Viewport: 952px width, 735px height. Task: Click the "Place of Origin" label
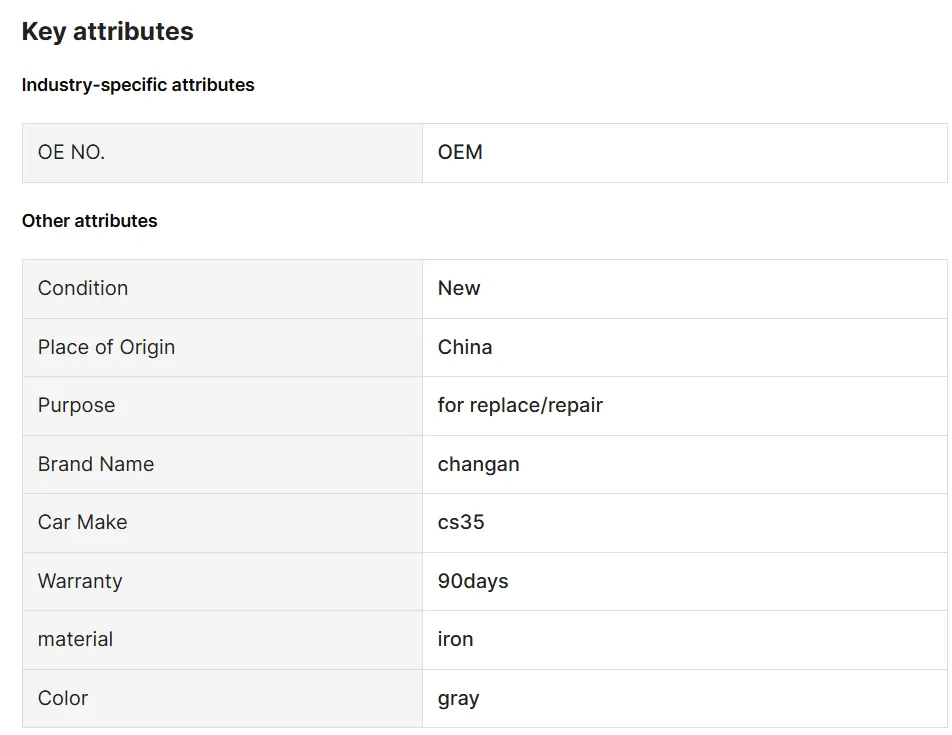106,347
